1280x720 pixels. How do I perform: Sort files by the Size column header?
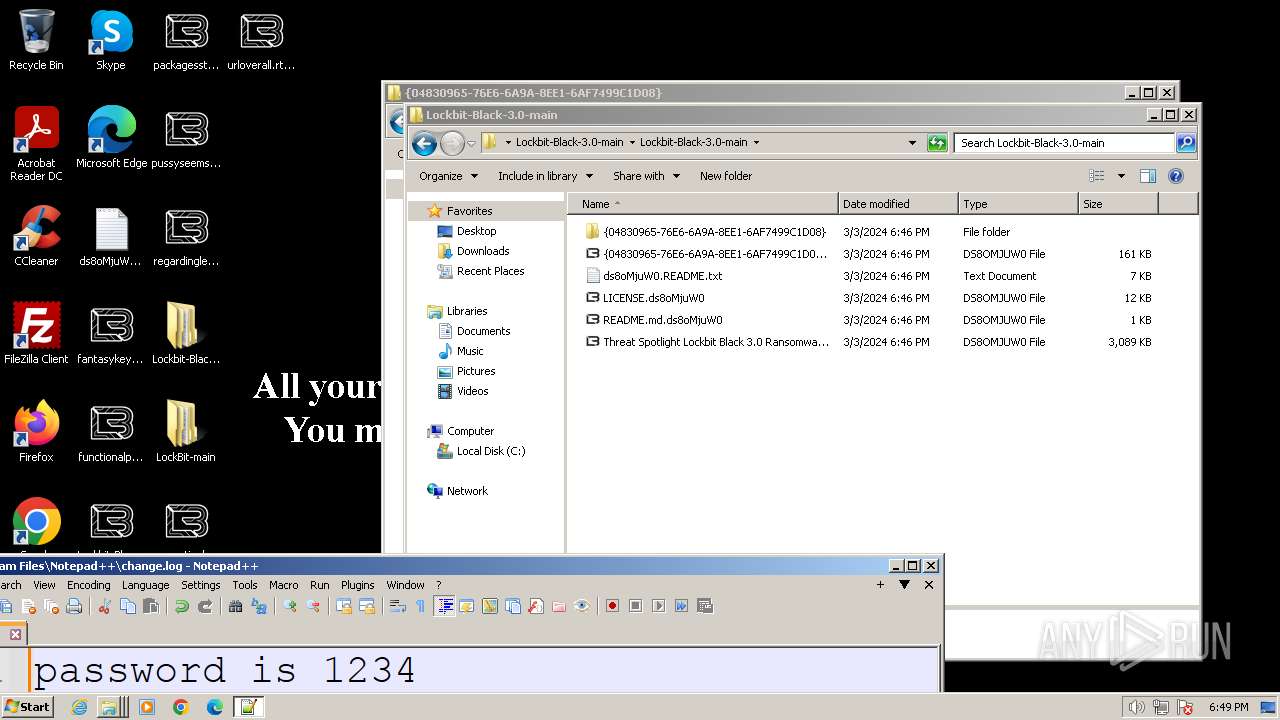pyautogui.click(x=1118, y=204)
